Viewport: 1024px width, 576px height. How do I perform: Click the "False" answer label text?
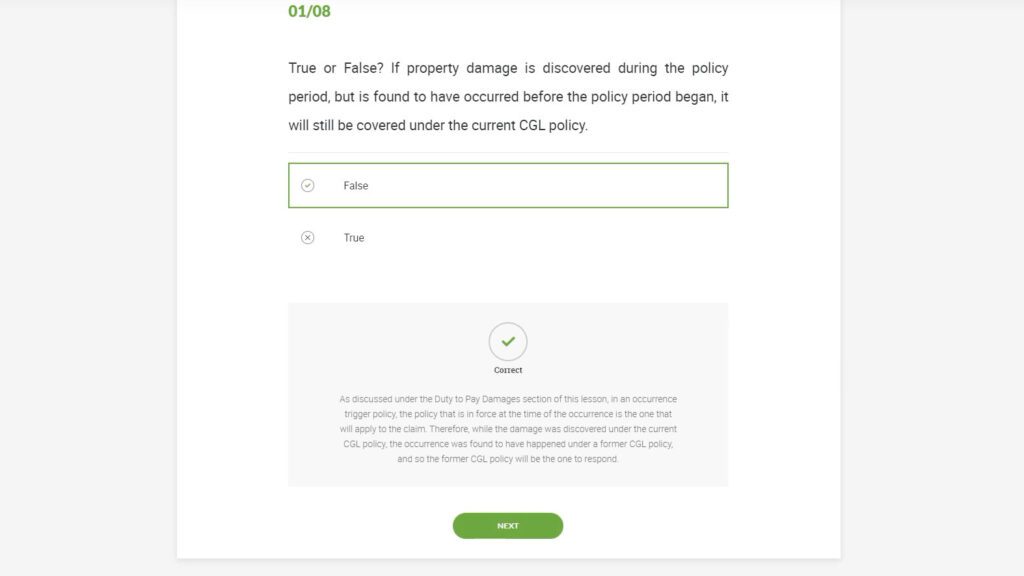356,185
